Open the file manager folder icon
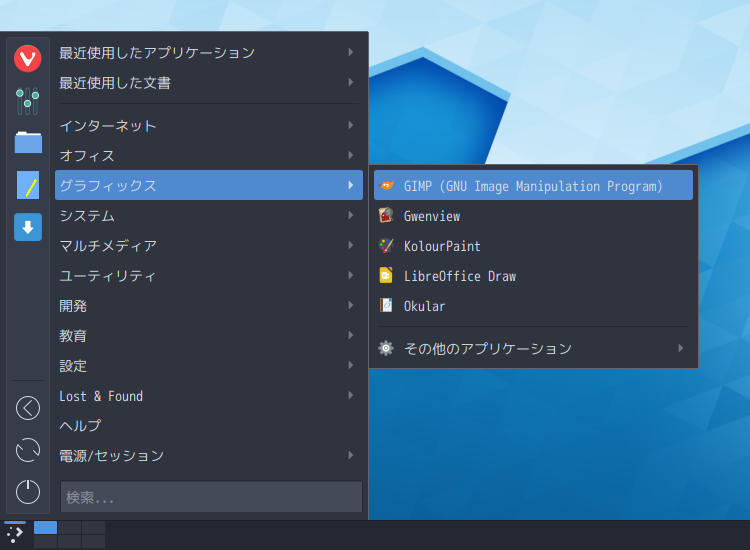 28,142
